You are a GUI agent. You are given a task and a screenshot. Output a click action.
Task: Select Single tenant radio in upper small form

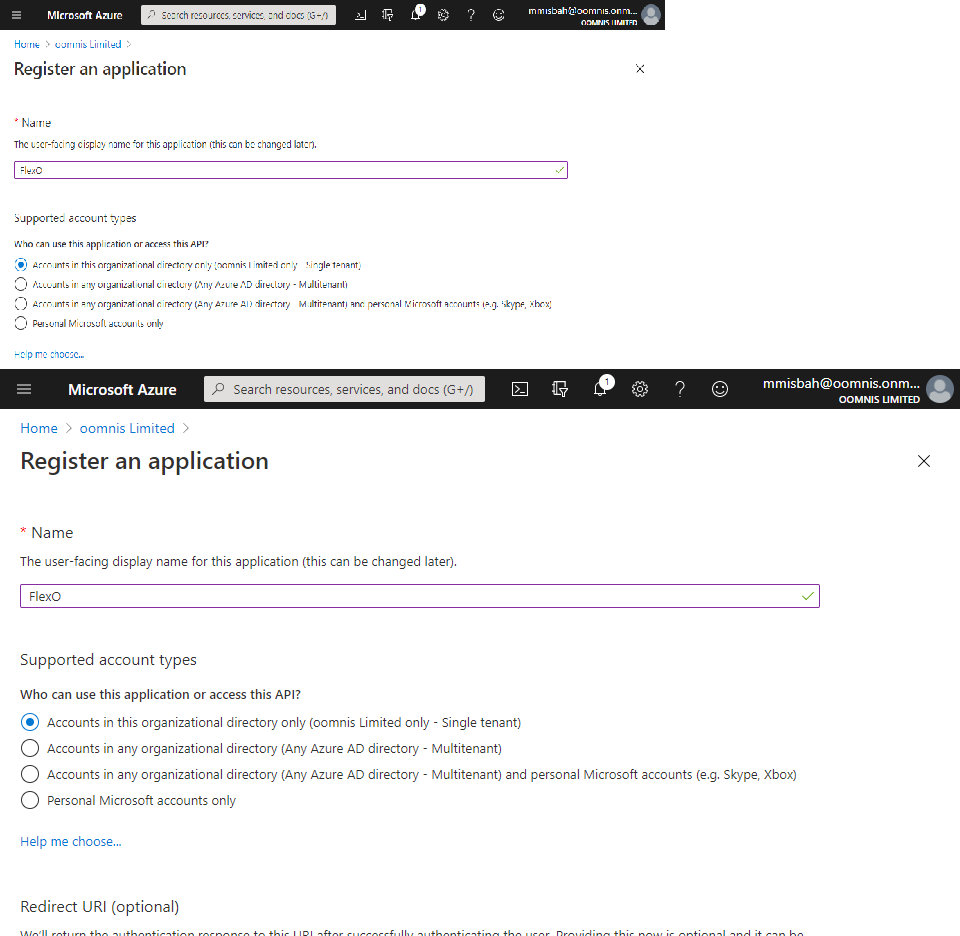pos(21,265)
